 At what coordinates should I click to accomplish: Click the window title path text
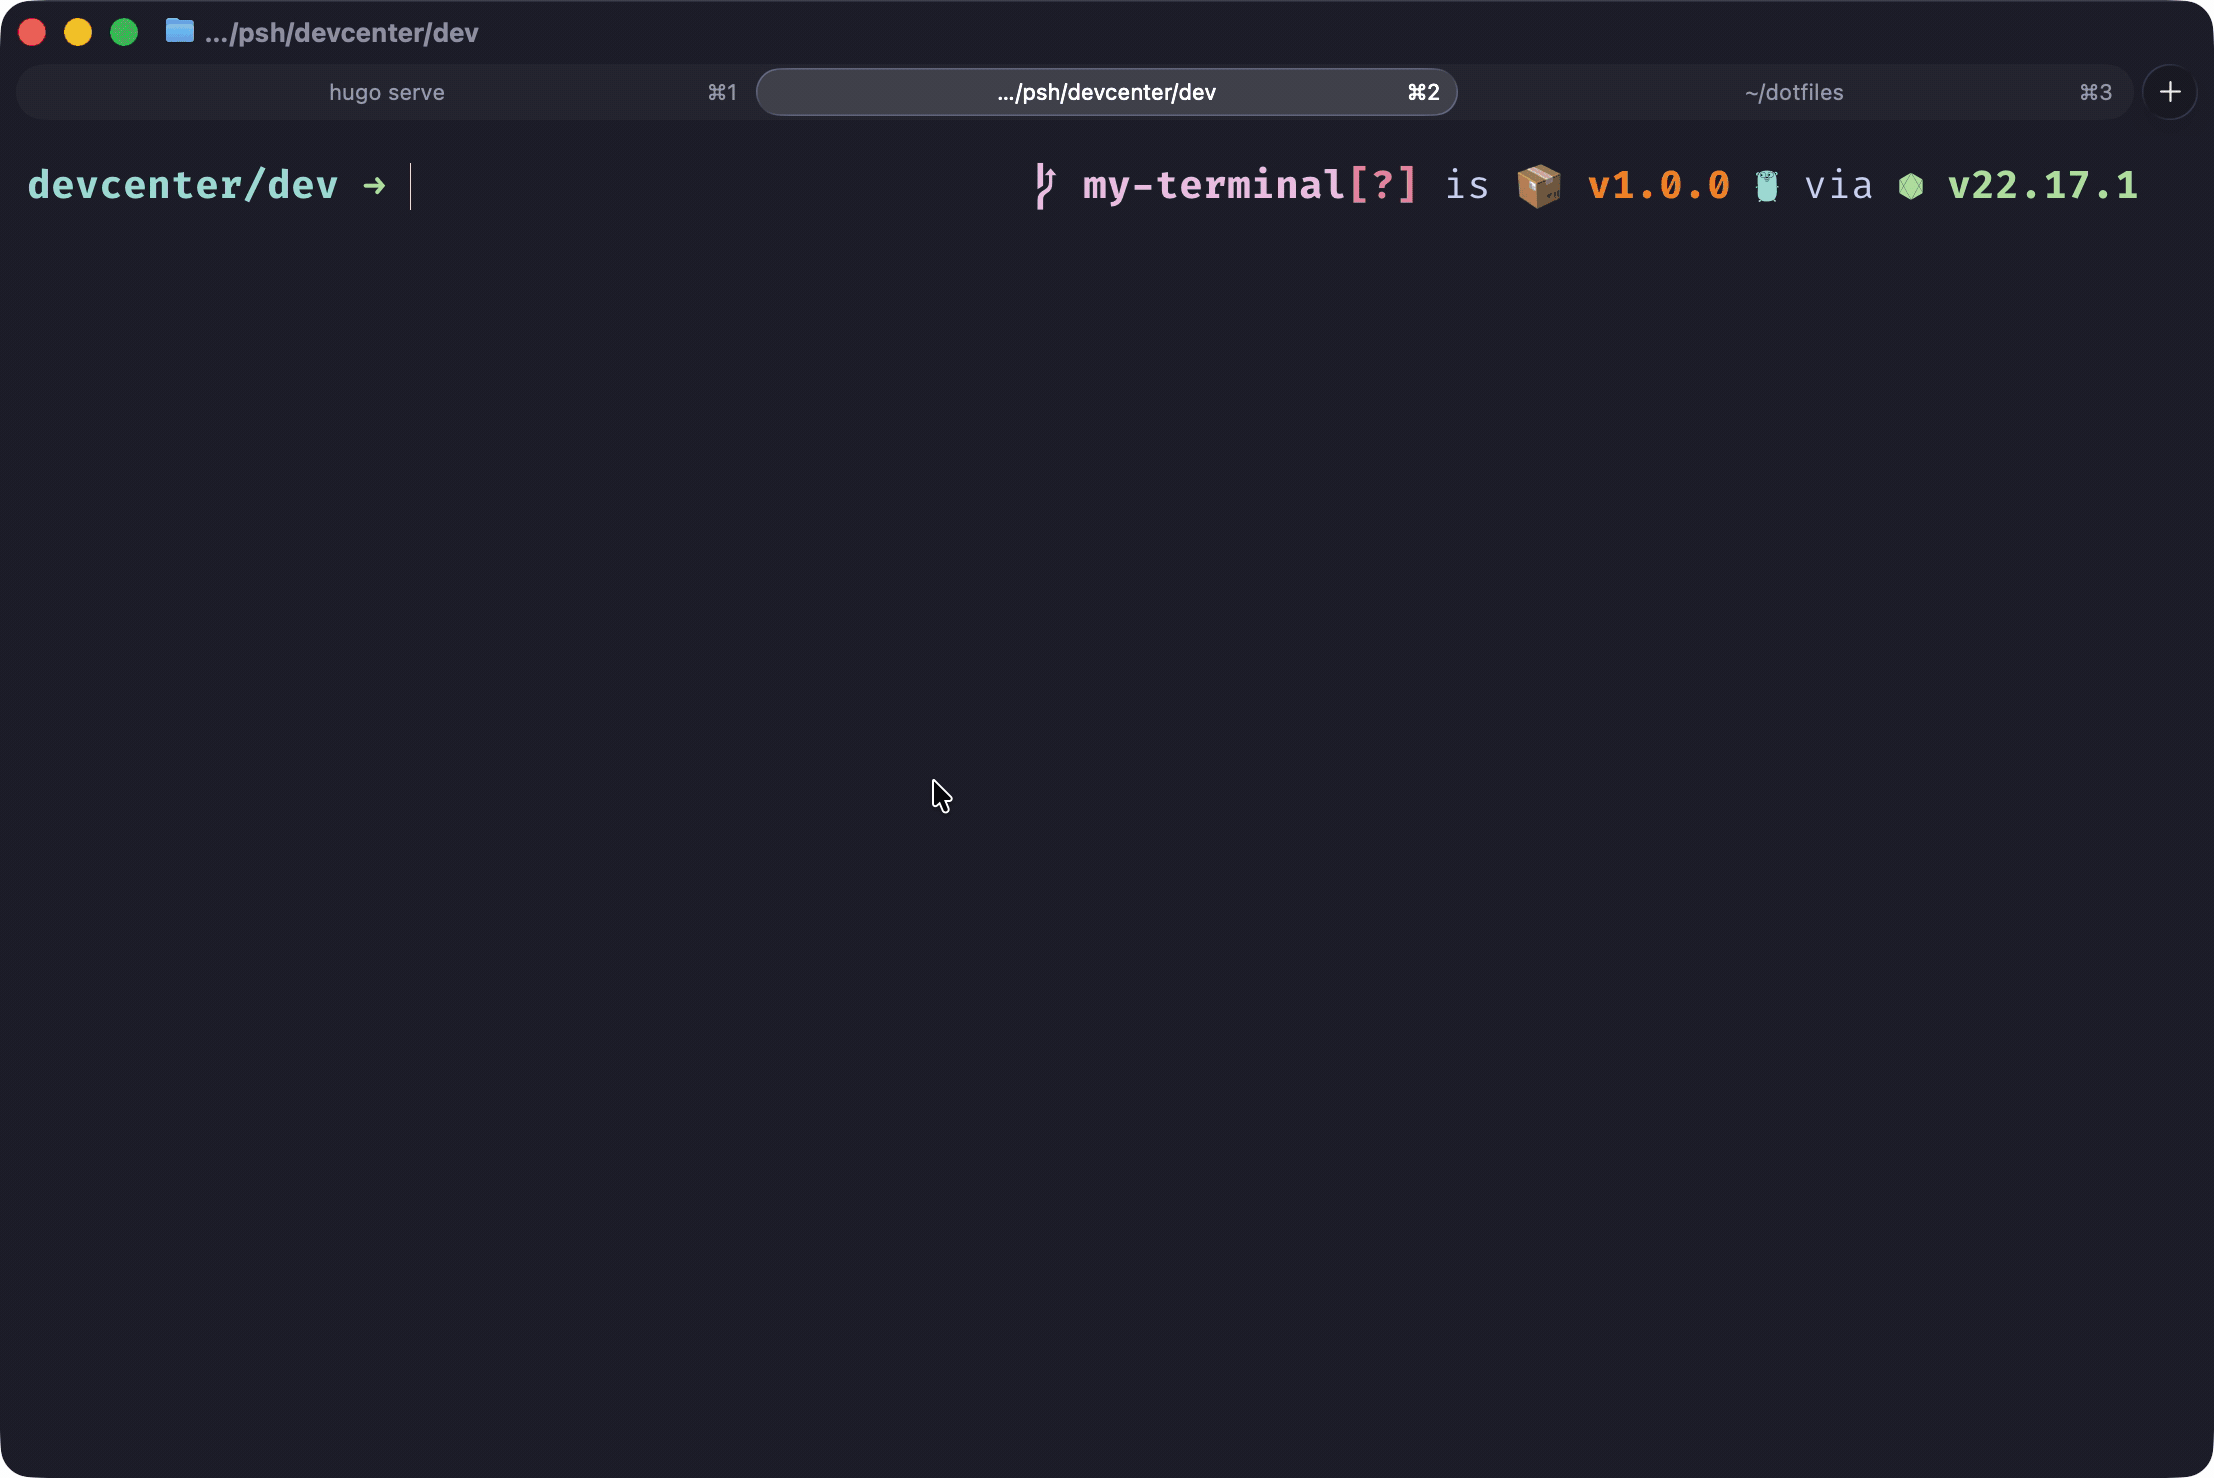tap(341, 33)
